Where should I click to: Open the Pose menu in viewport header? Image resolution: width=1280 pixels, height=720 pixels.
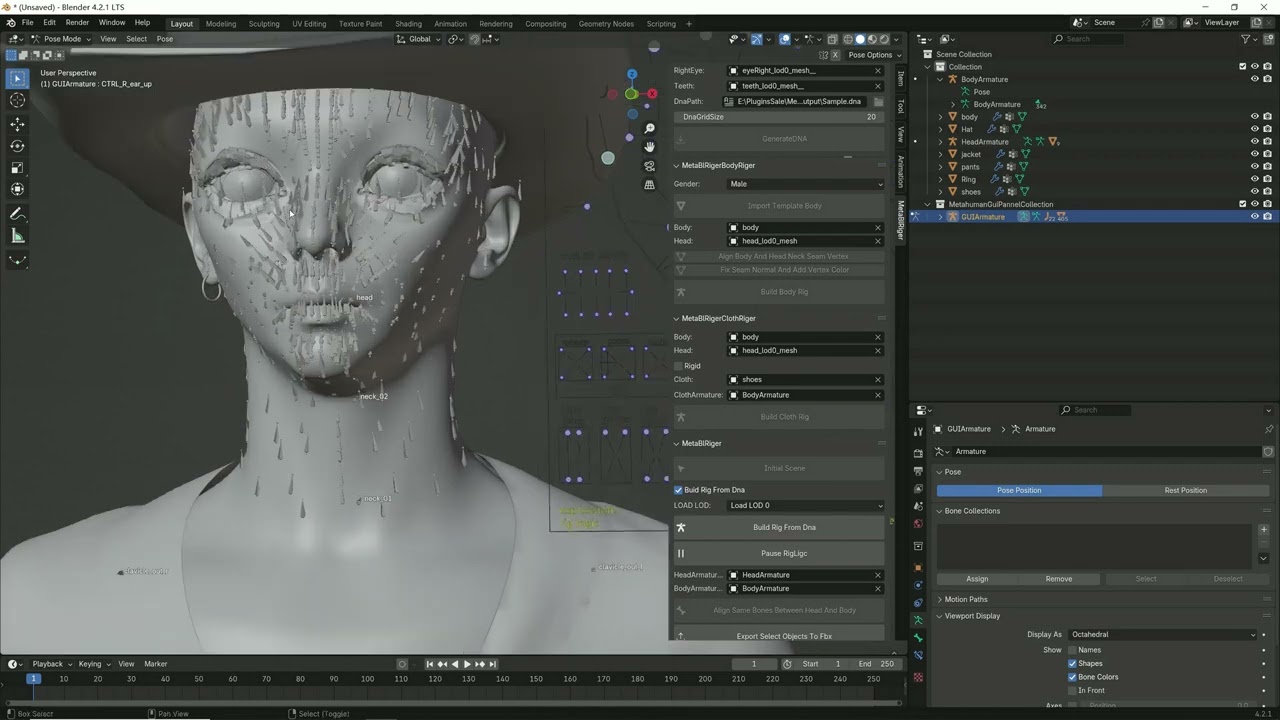click(165, 39)
